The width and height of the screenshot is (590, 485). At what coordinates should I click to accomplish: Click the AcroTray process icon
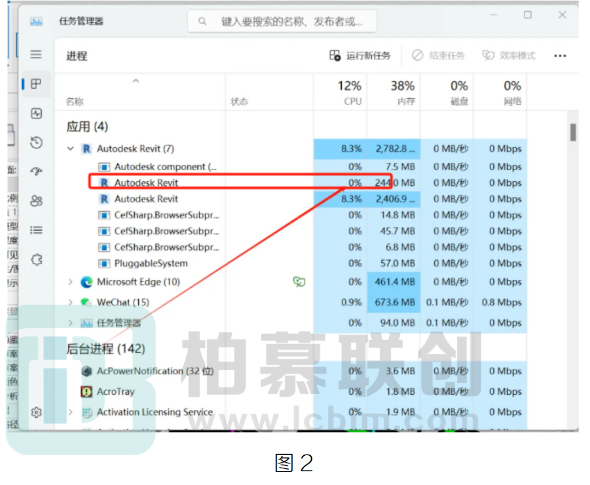87,392
